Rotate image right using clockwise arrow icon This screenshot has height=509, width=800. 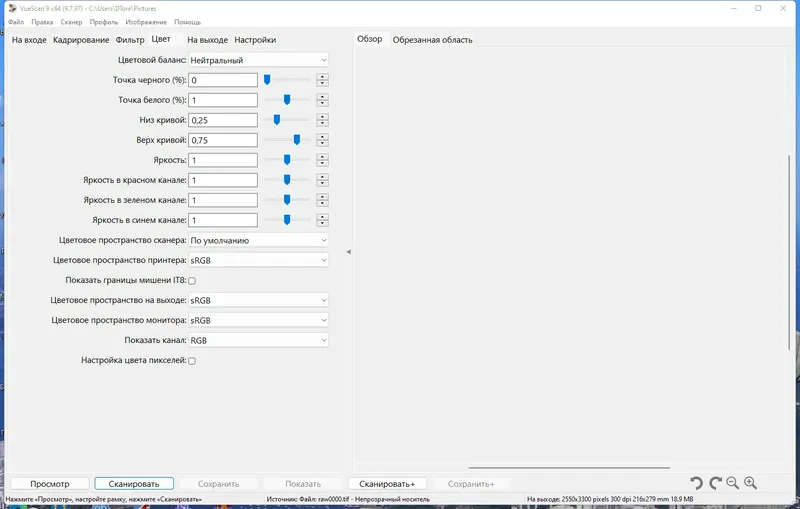(715, 483)
